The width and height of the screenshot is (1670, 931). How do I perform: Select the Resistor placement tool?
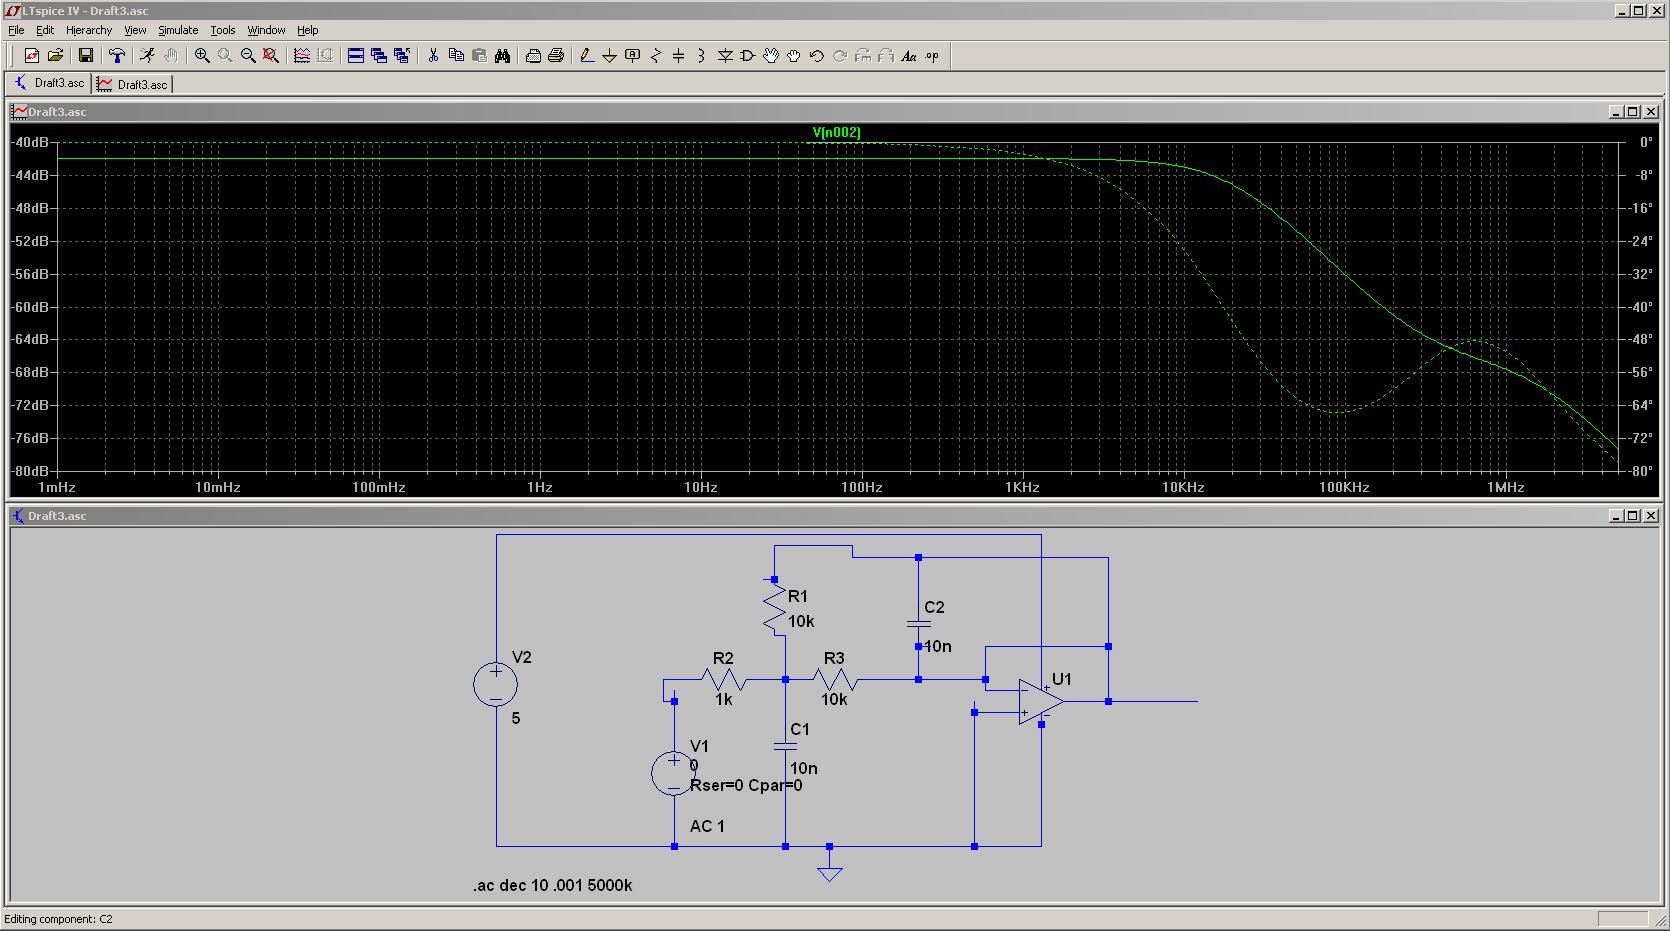pyautogui.click(x=655, y=56)
